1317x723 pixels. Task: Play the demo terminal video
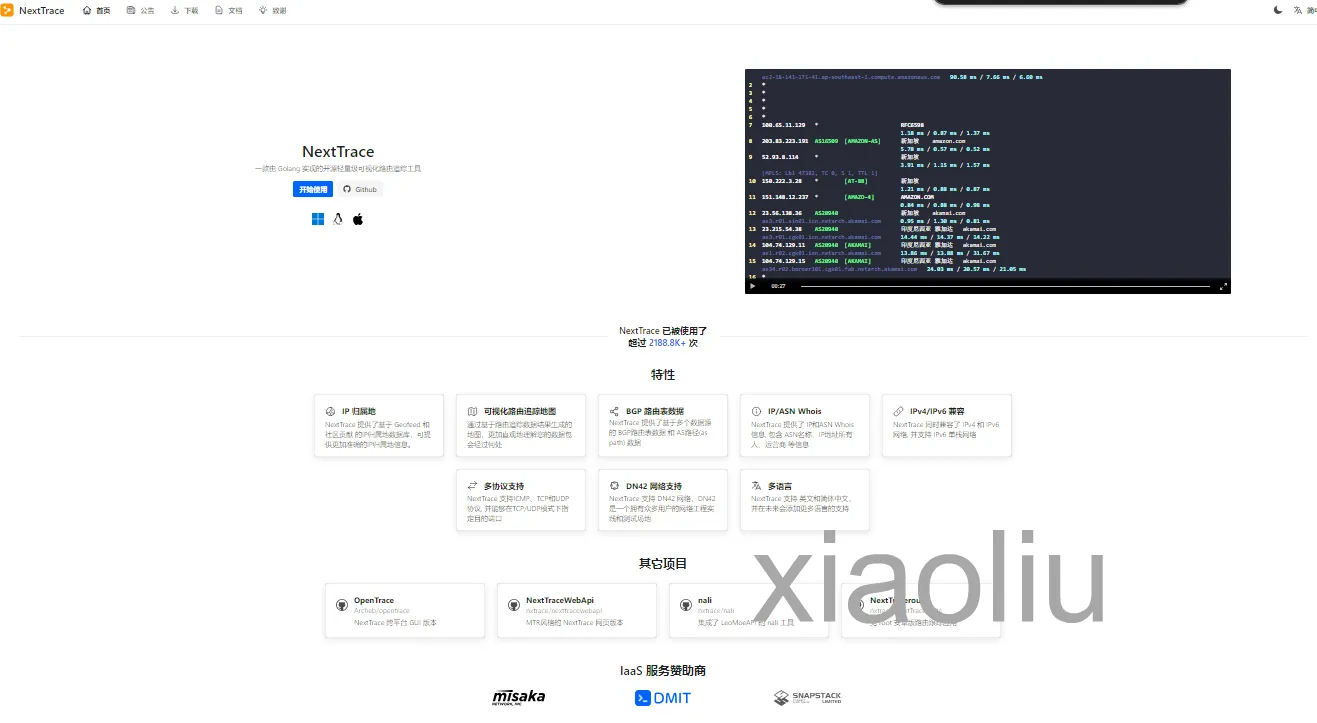coord(753,286)
